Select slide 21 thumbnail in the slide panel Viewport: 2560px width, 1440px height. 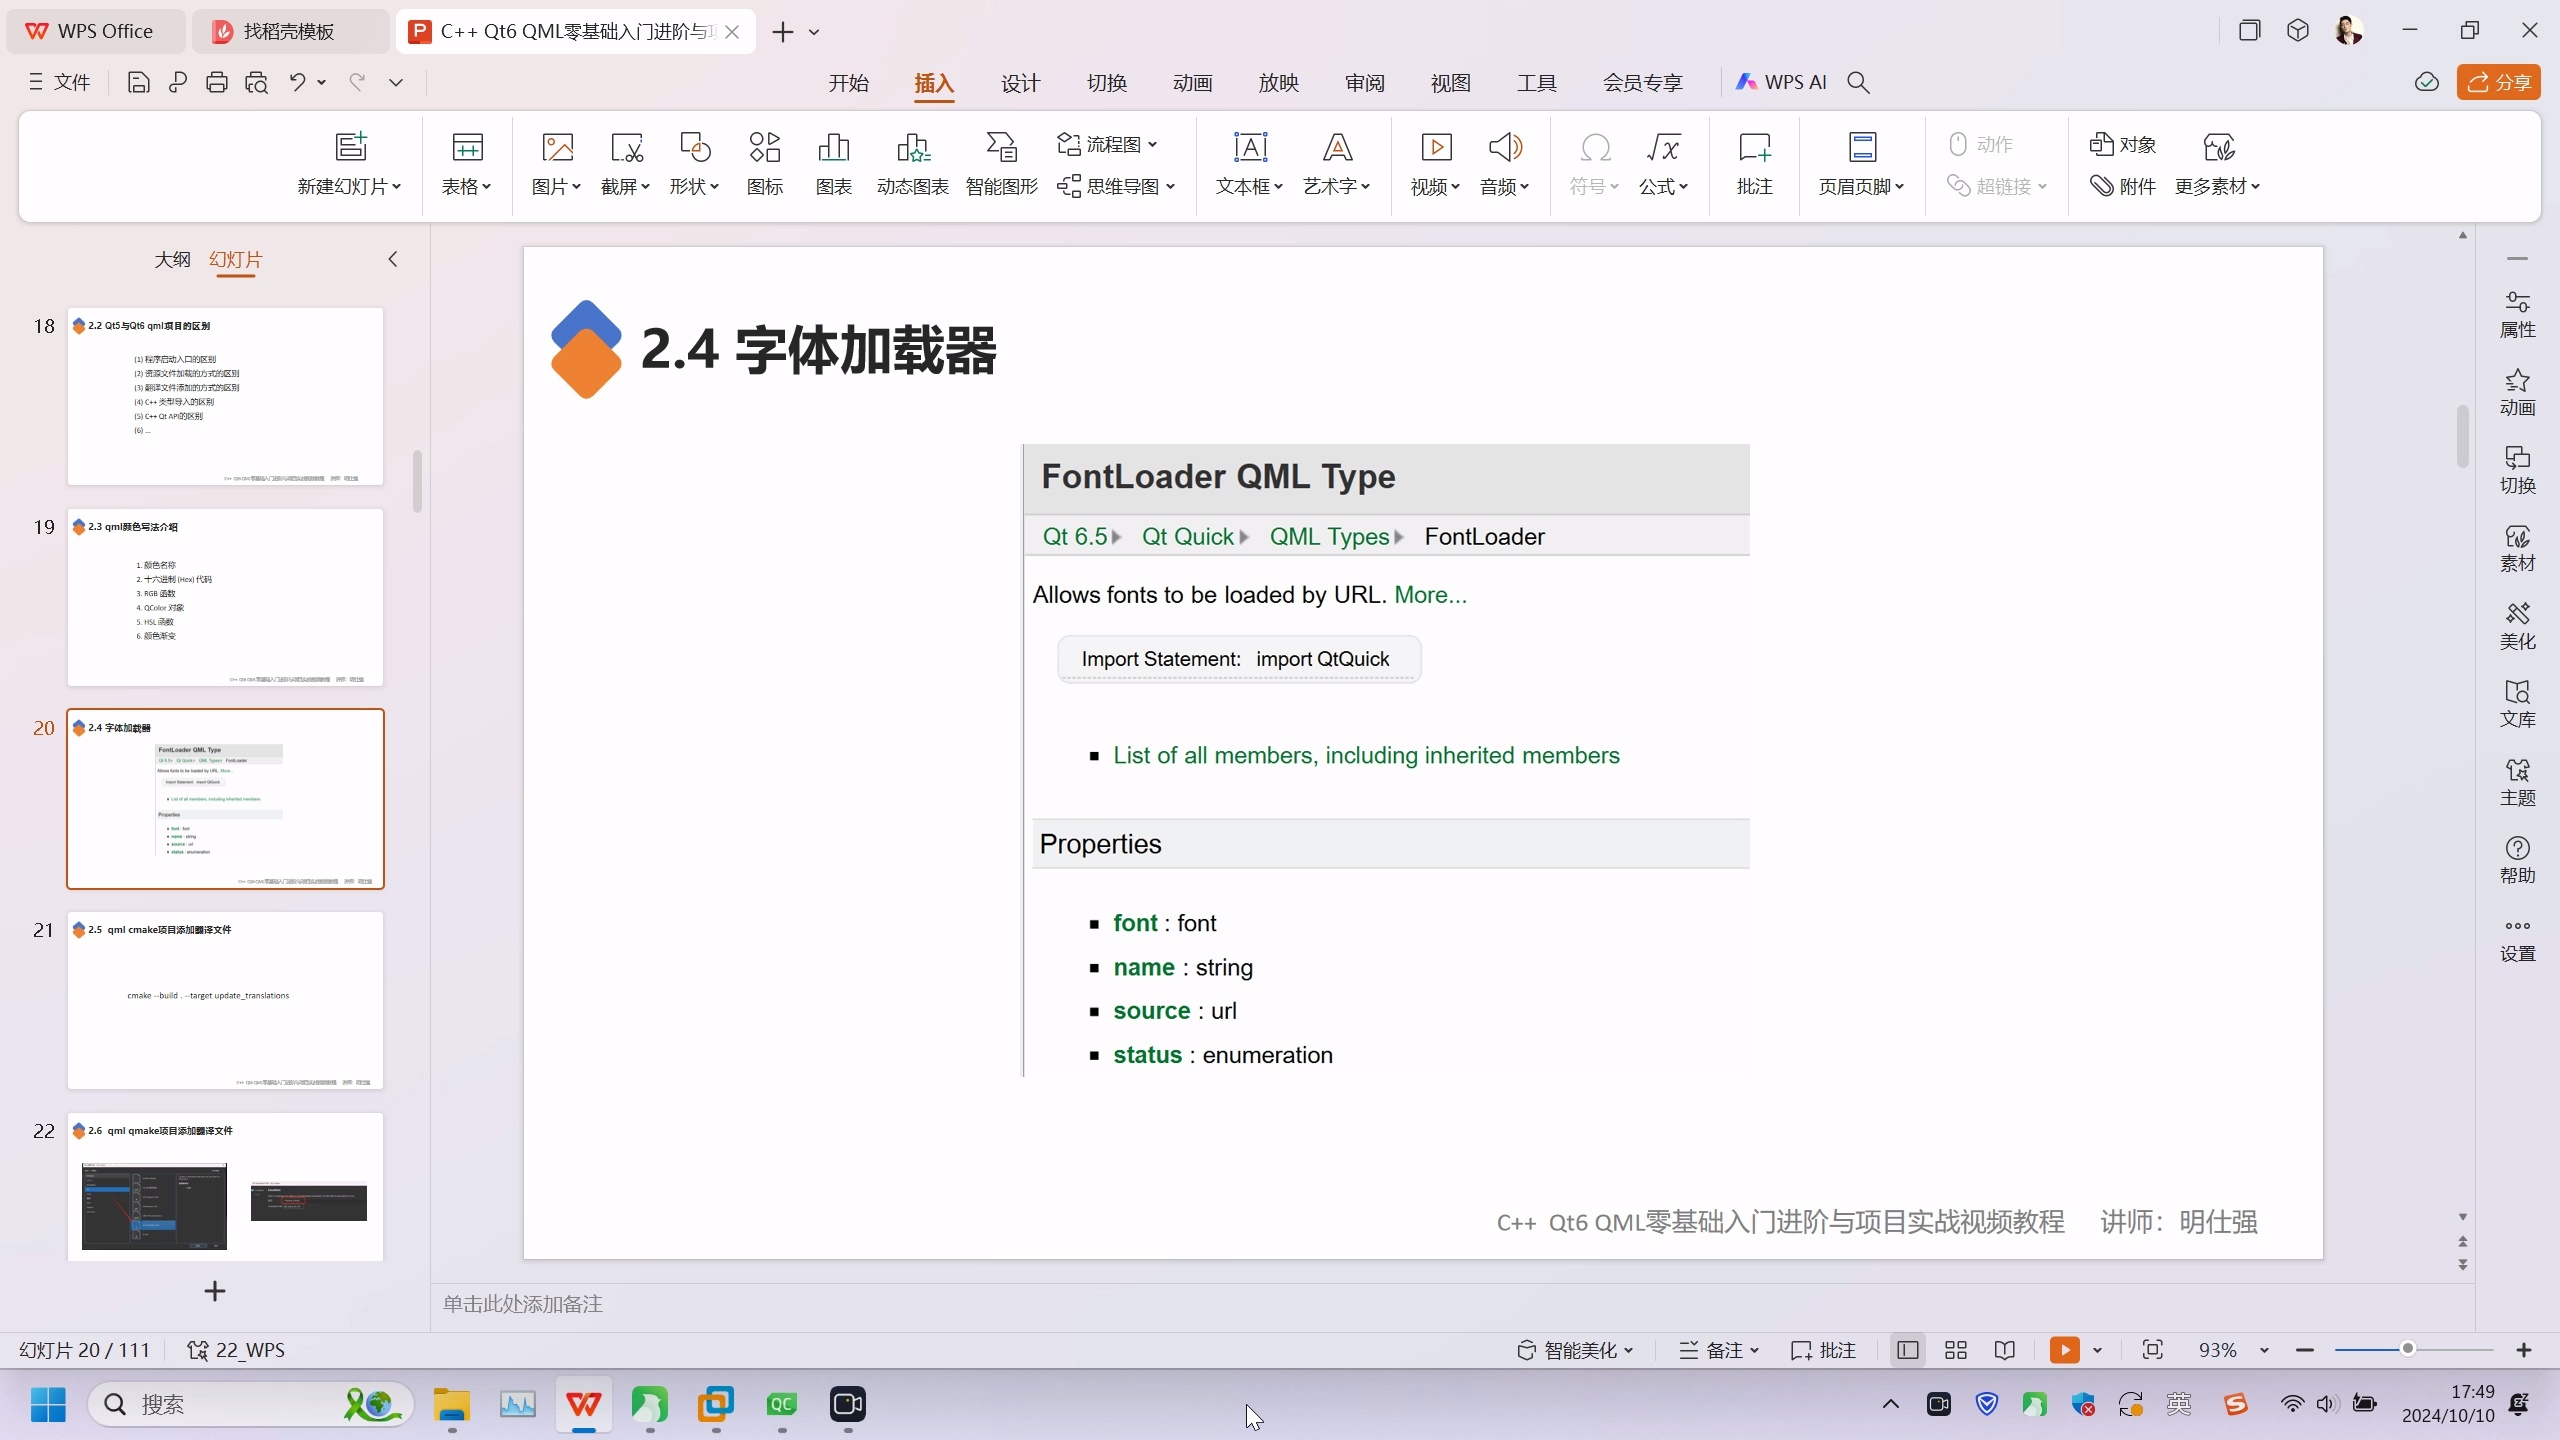pyautogui.click(x=225, y=1000)
